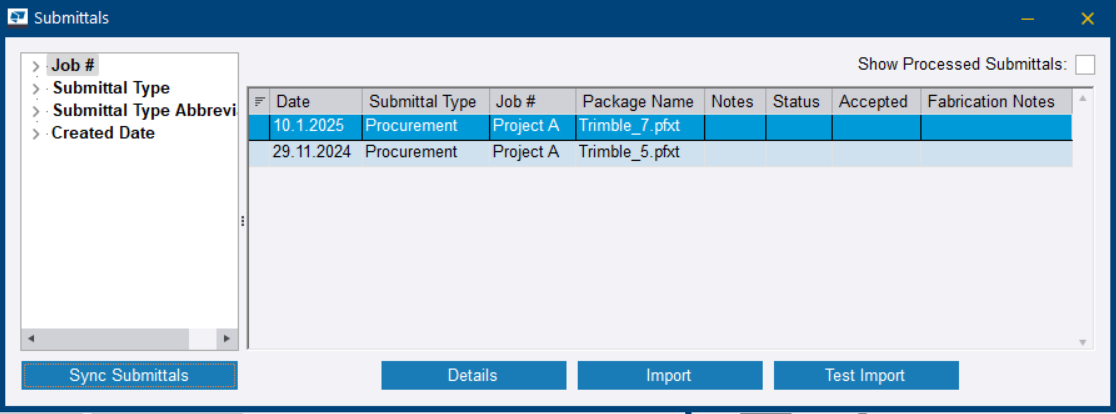Viewport: 1116px width, 414px height.
Task: Select the Trimble_7.pfxt package row
Action: click(629, 127)
